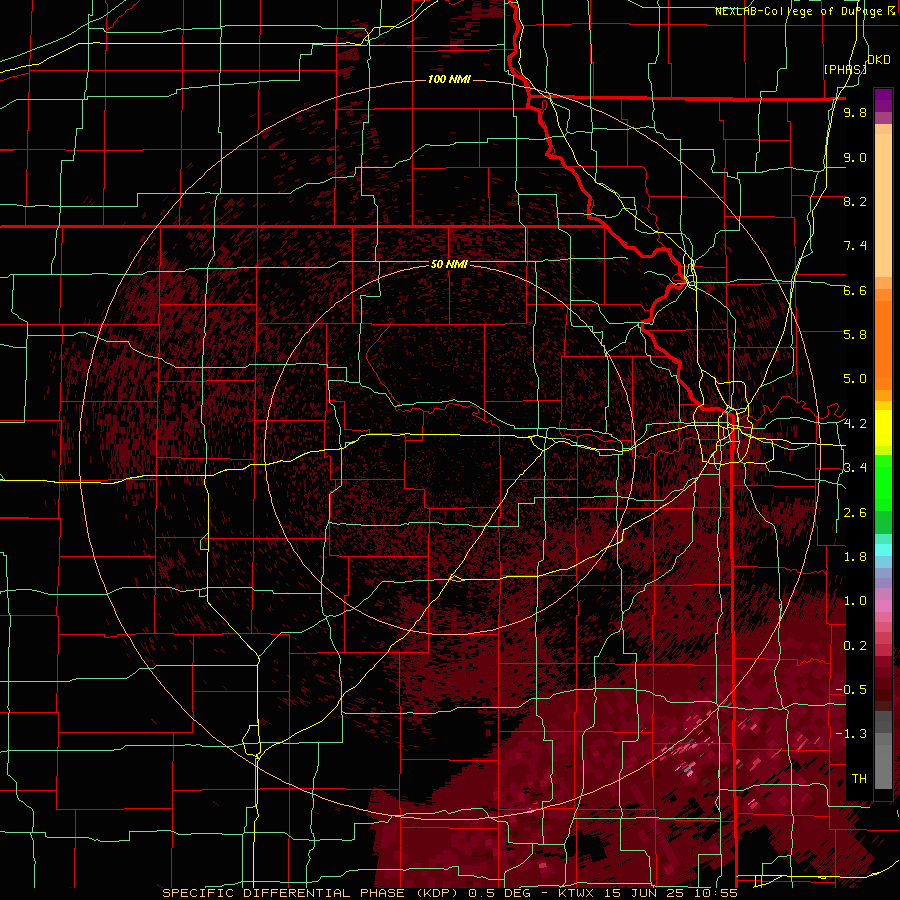This screenshot has height=900, width=900.
Task: Click the 1.8 legend value
Action: pyautogui.click(x=855, y=557)
